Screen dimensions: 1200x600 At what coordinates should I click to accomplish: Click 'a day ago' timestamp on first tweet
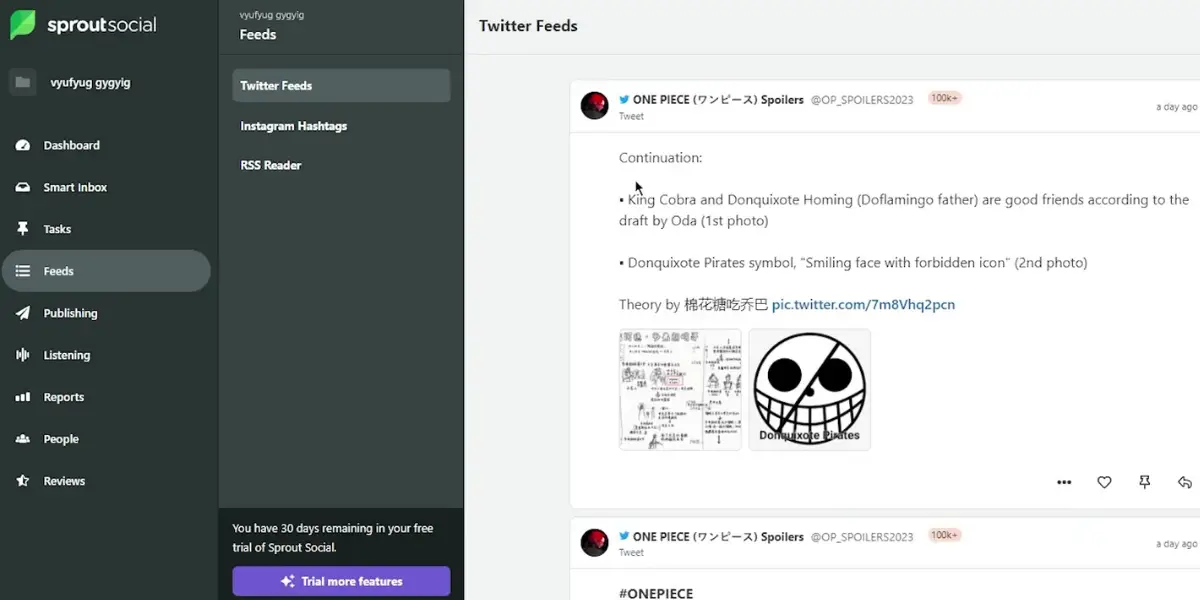point(1176,107)
